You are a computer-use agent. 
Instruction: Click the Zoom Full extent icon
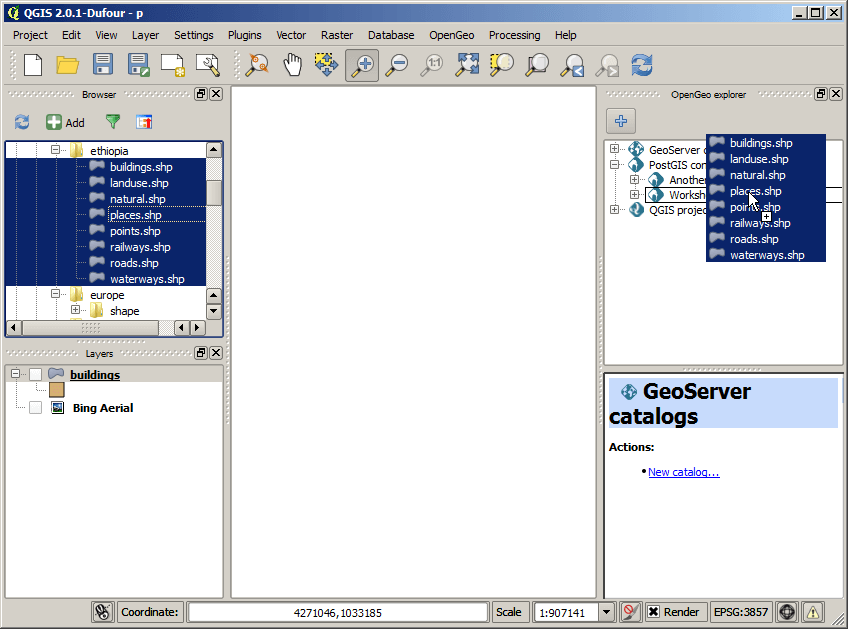pyautogui.click(x=467, y=65)
